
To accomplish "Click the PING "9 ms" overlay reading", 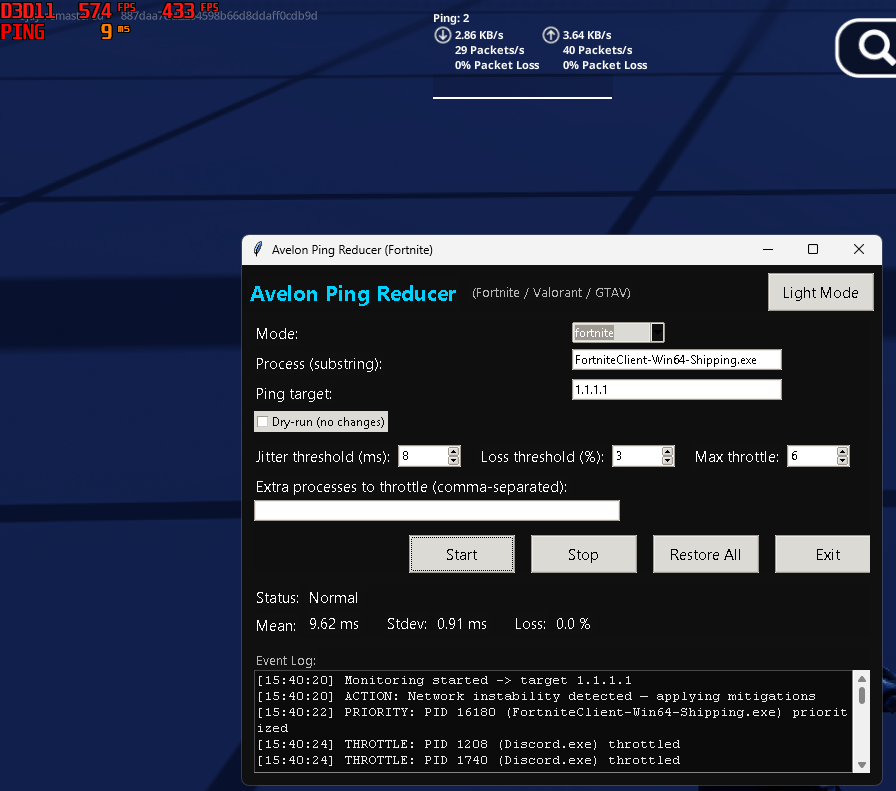I will pos(115,31).
